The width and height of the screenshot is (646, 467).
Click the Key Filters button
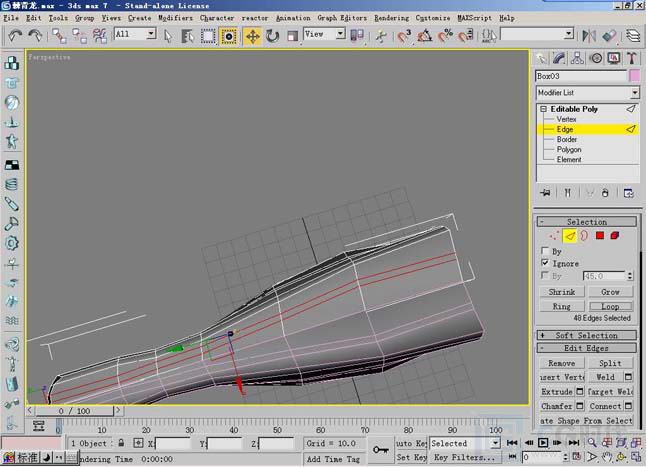[x=464, y=458]
